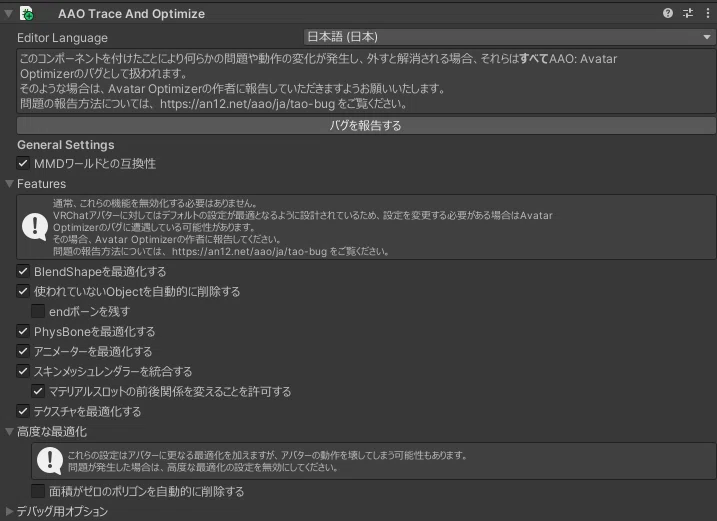
Task: Click warning icon in Features info box
Action: coord(35,226)
